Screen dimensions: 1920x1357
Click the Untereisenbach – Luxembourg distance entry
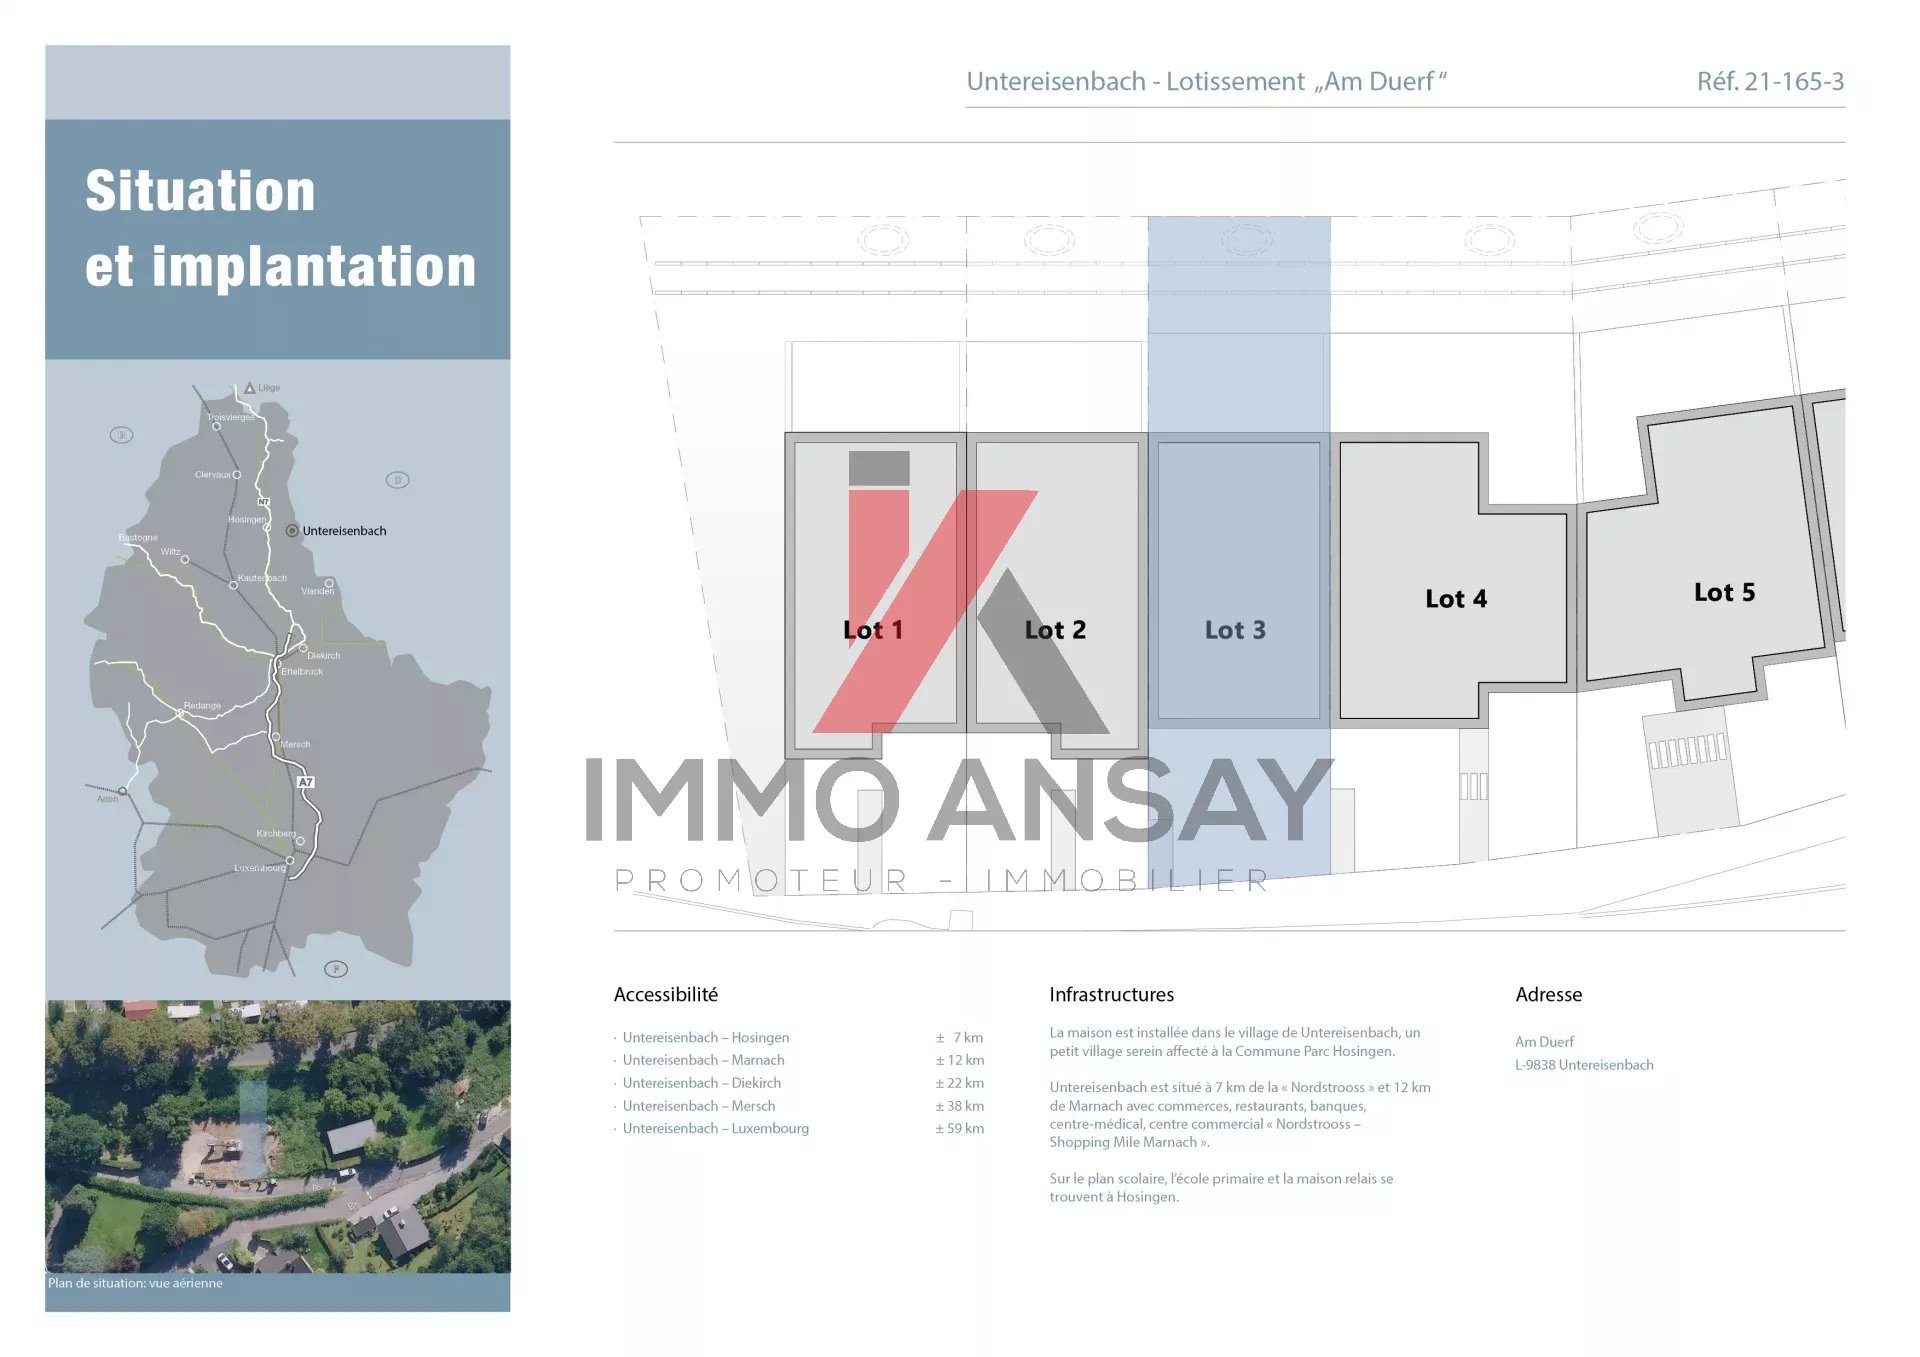click(715, 1128)
